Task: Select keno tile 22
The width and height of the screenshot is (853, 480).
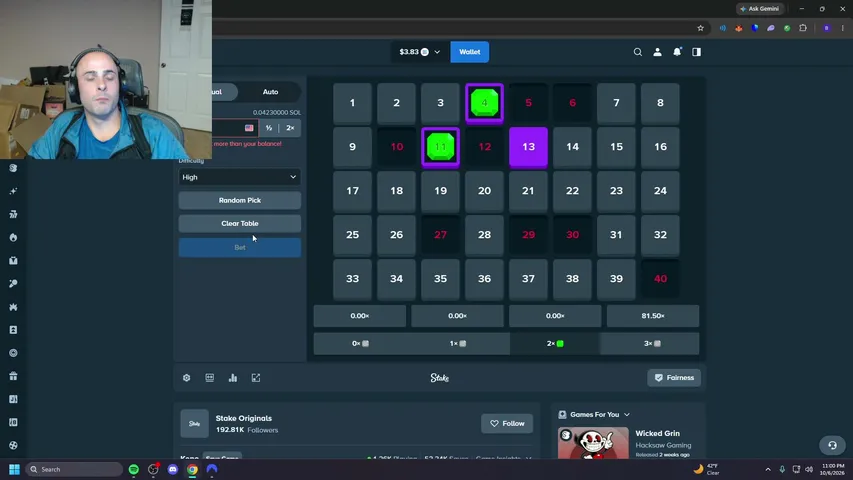Action: 572,191
